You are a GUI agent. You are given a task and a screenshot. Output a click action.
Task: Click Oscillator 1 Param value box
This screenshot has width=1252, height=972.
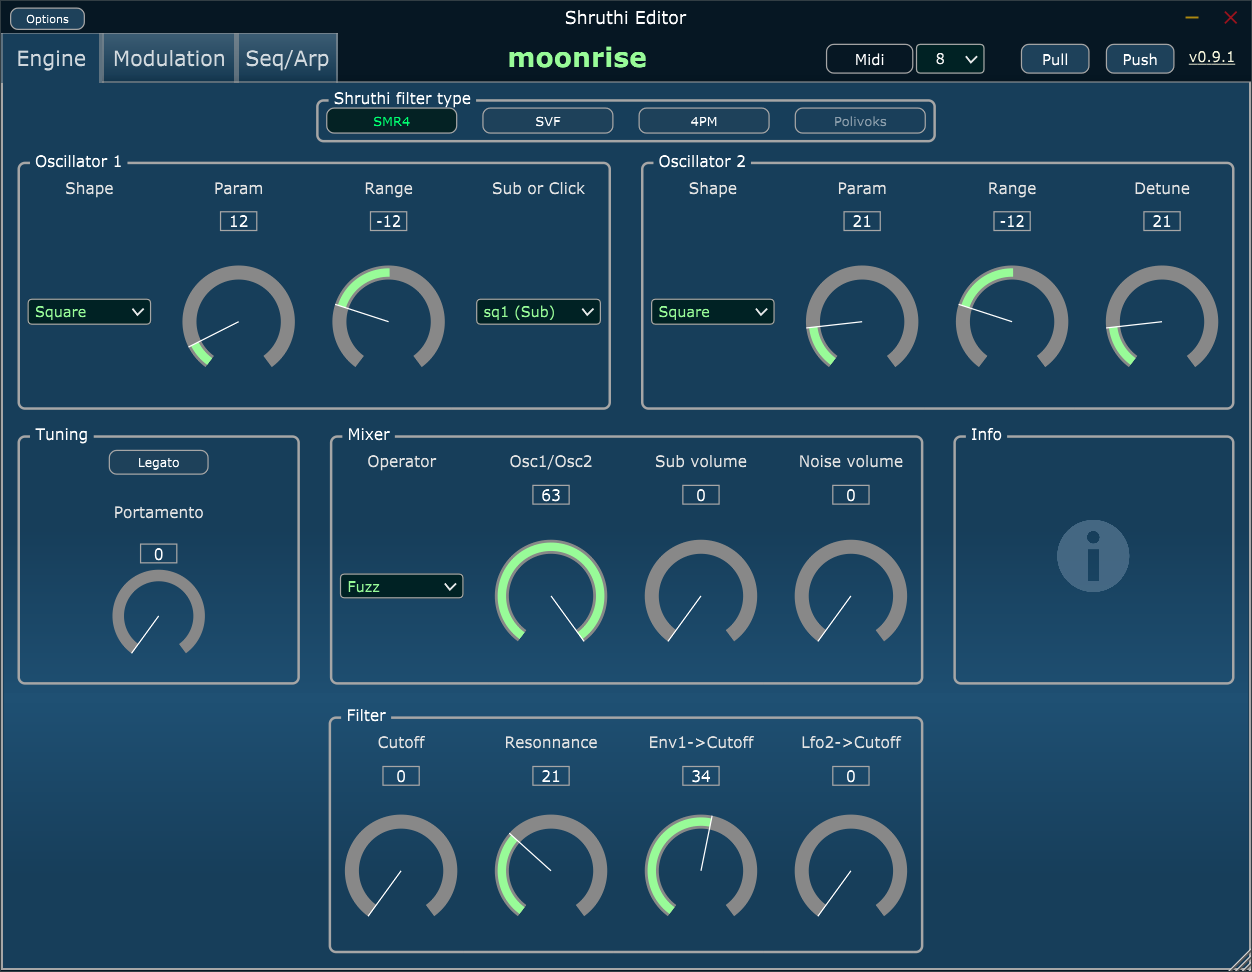point(239,221)
